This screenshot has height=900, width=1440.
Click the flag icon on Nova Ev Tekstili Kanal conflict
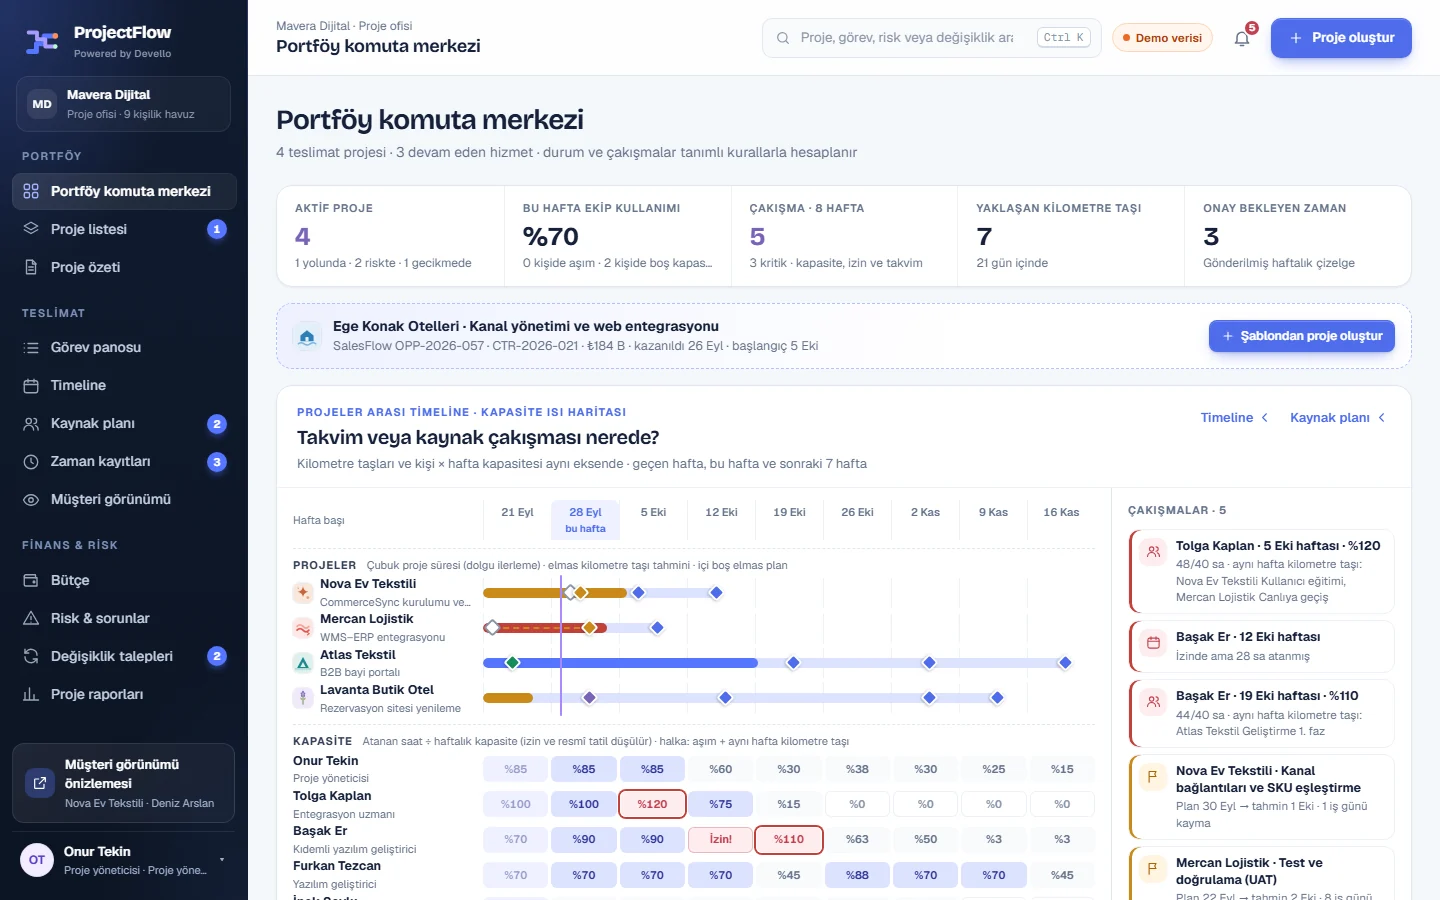coord(1153,777)
